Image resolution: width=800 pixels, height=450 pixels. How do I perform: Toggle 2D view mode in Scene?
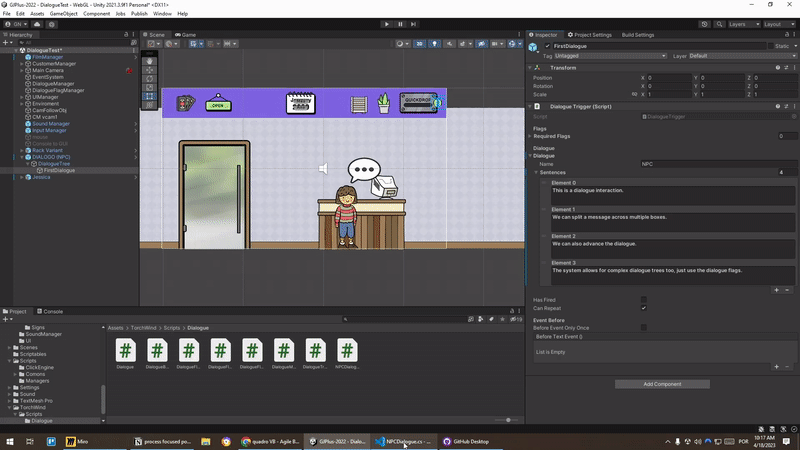[419, 44]
